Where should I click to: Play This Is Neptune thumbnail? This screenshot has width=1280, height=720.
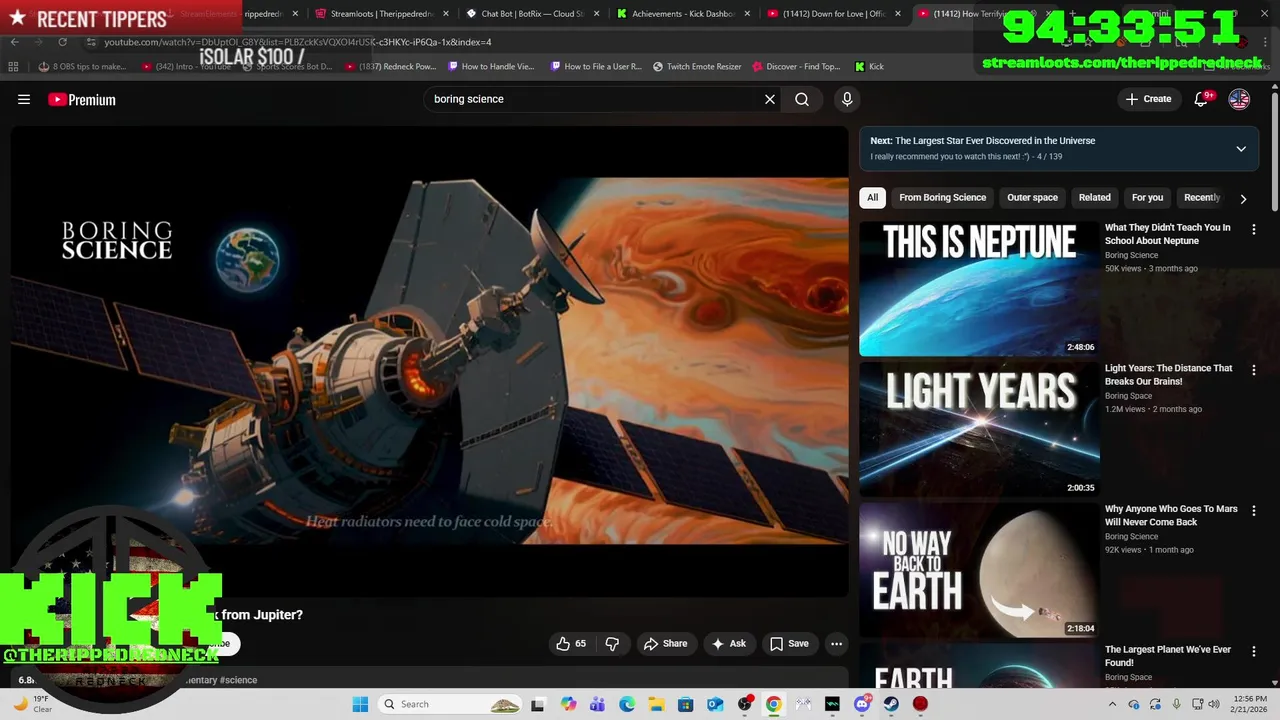pyautogui.click(x=979, y=288)
